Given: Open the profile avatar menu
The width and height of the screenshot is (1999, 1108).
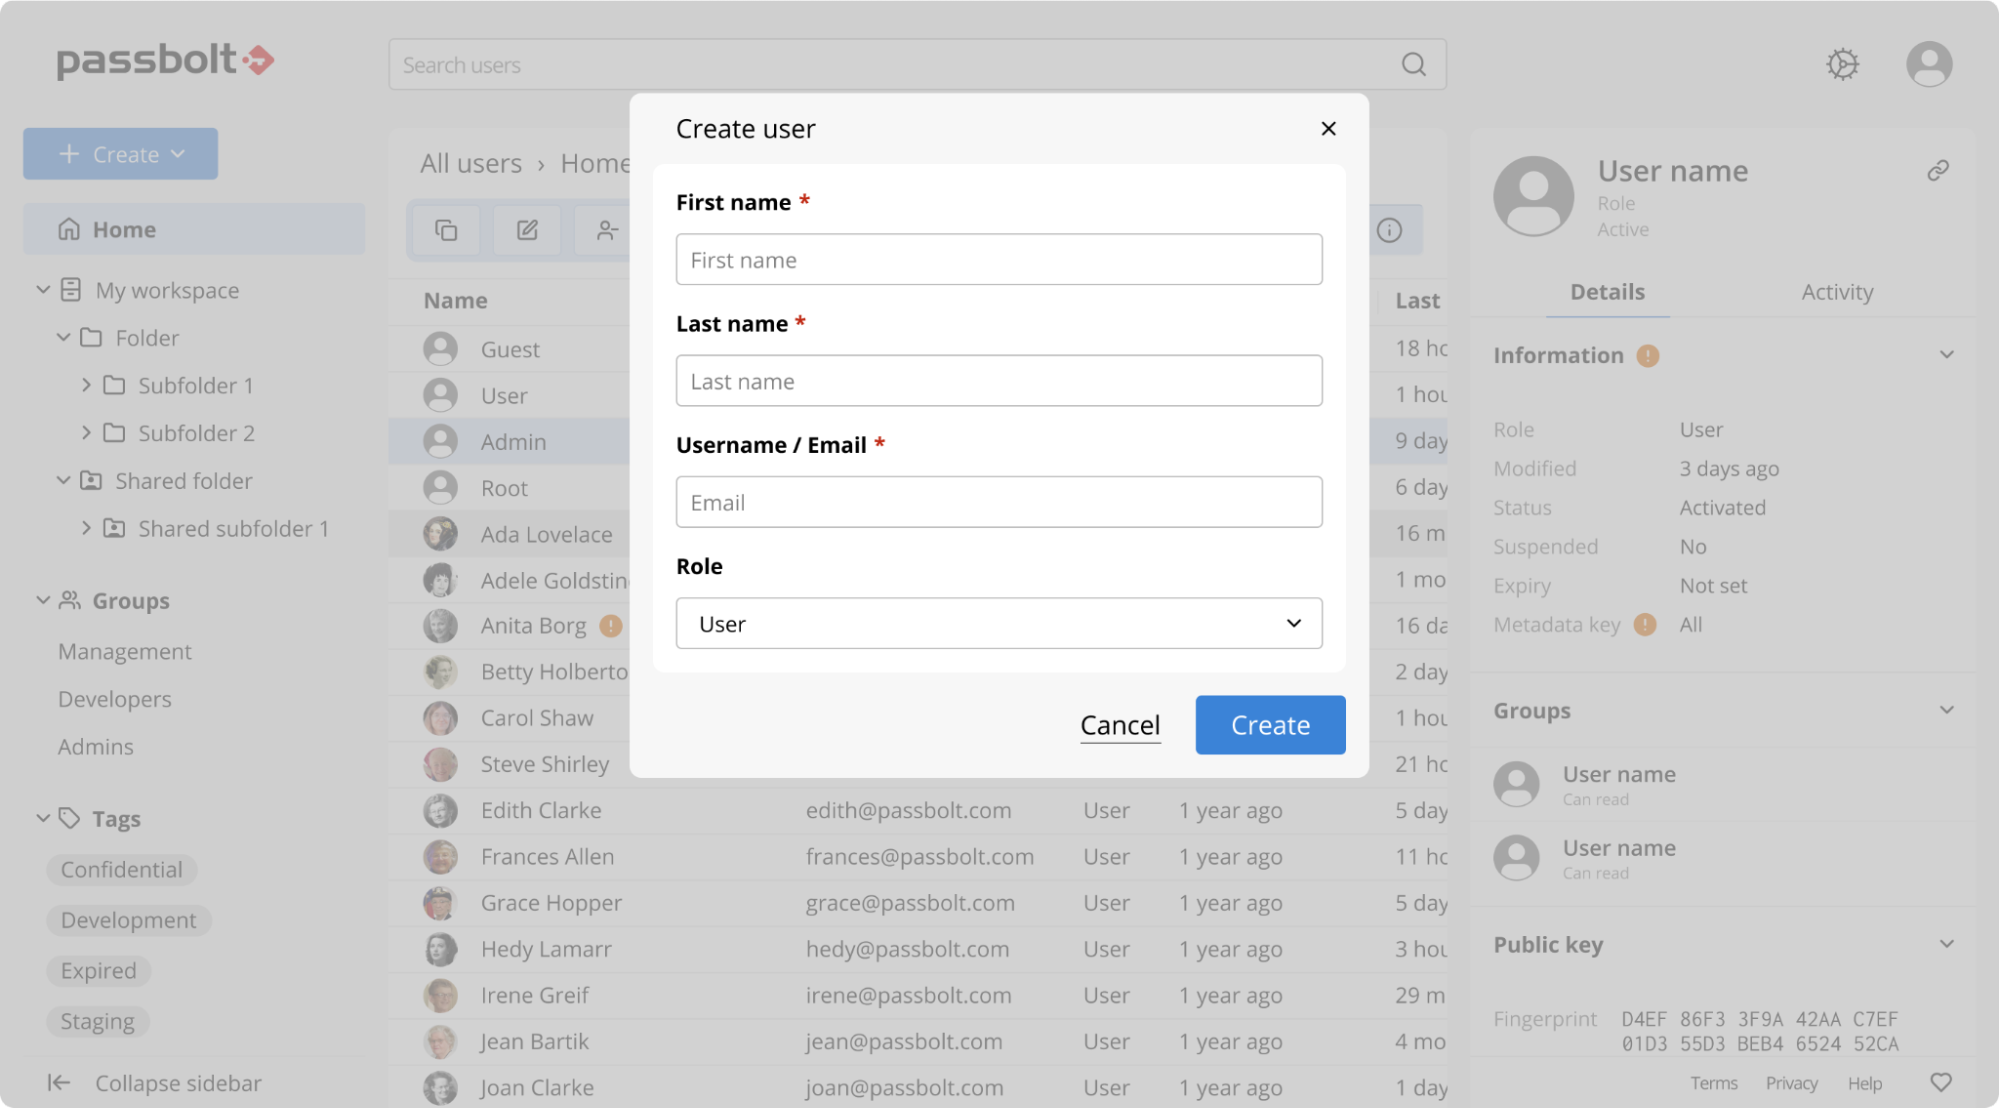Looking at the screenshot, I should [1928, 64].
